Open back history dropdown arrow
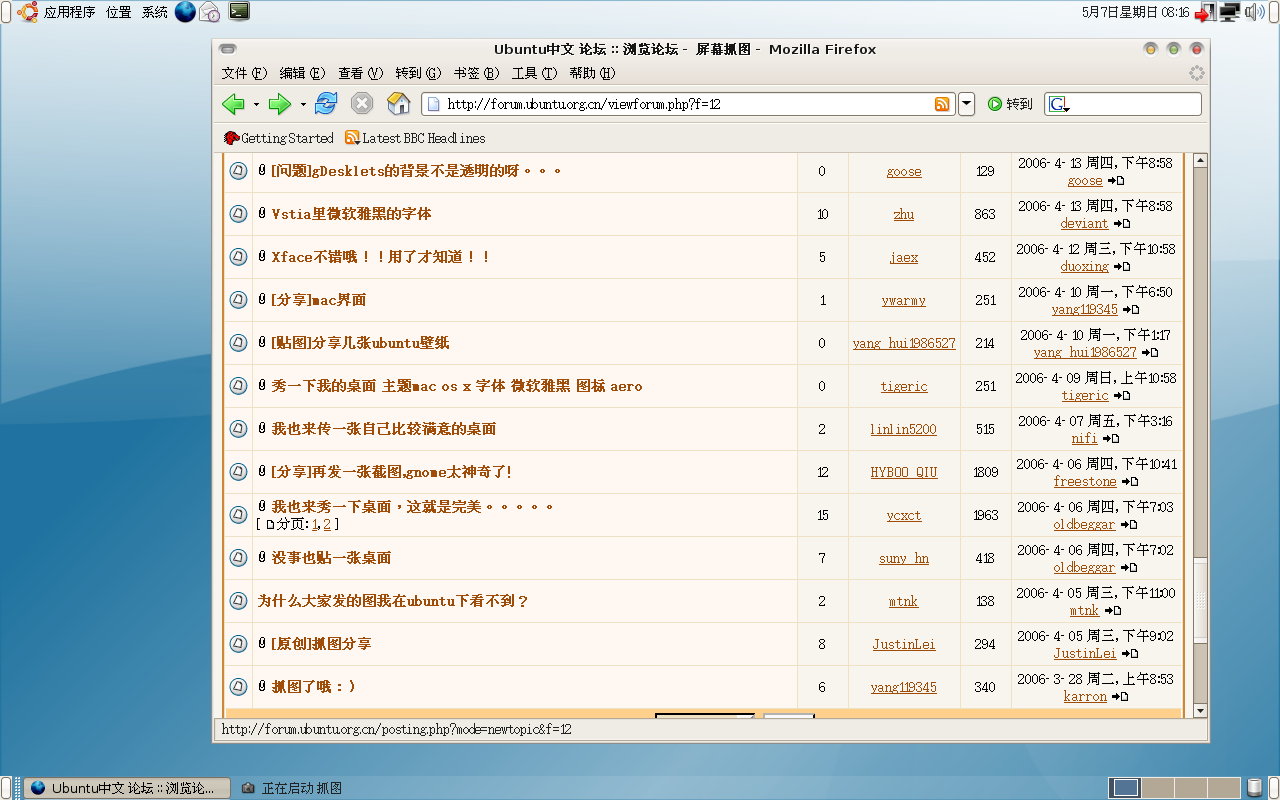 256,104
